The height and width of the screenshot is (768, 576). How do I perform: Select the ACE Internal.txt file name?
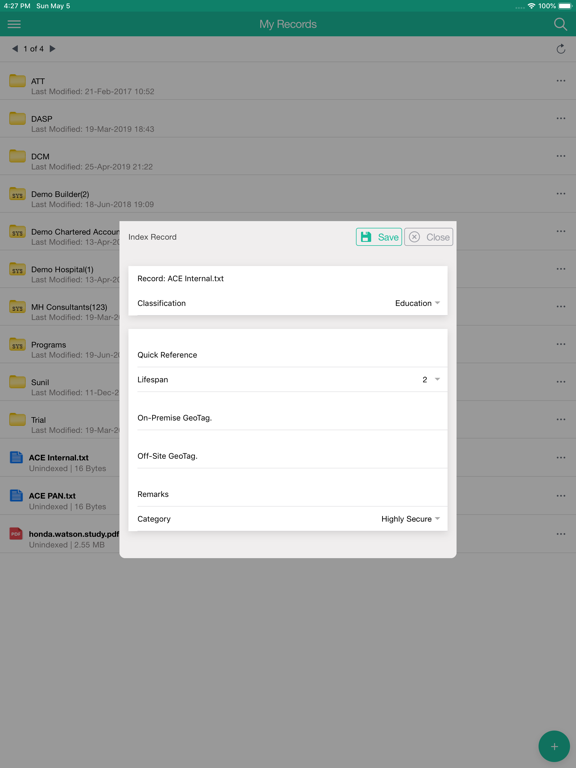[x=59, y=457]
